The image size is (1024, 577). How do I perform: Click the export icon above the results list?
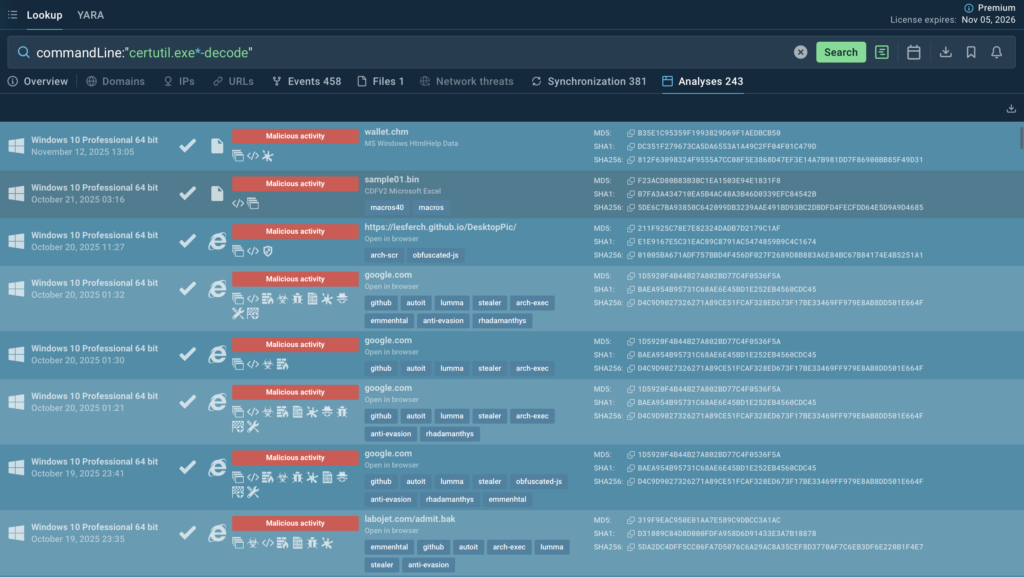point(1011,108)
